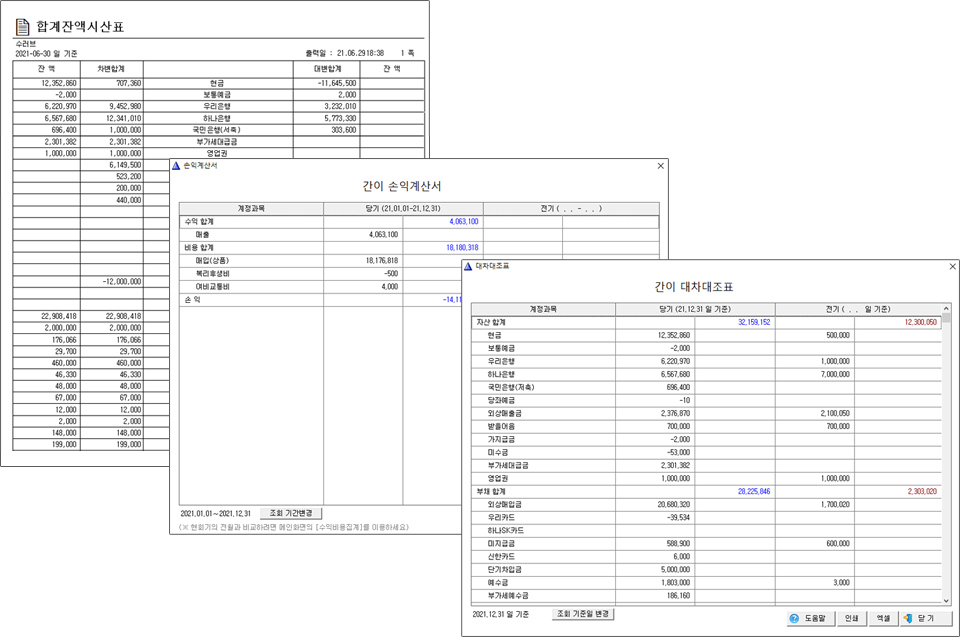Select 여비교통비 row in 손익계산서
Viewport: 960px width, 637px height.
pyautogui.click(x=321, y=287)
